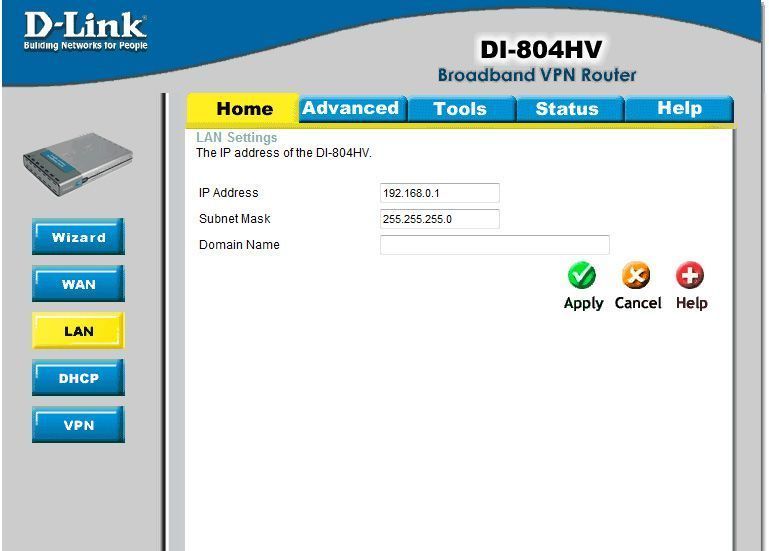
Task: Click the Cancel text label
Action: 638,303
